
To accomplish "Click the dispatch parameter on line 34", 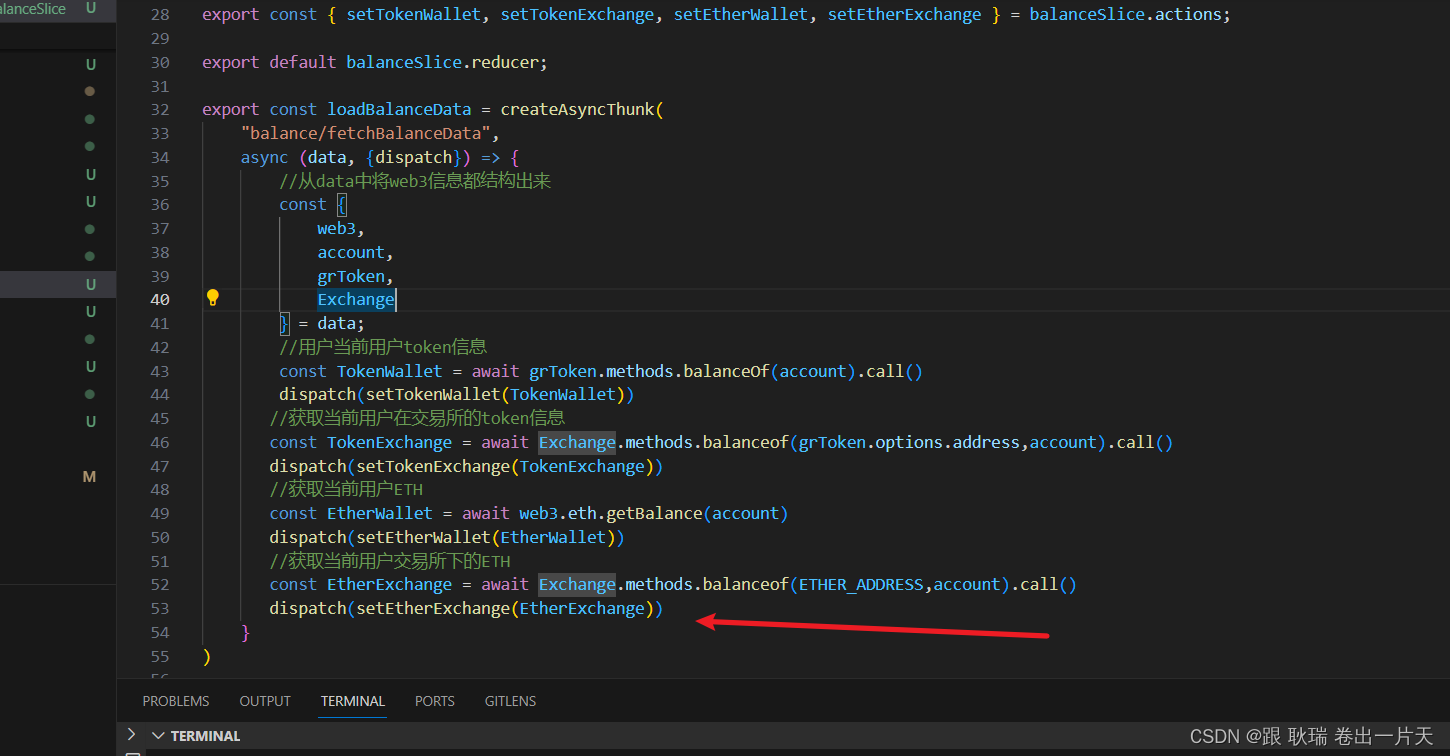I will (x=413, y=157).
